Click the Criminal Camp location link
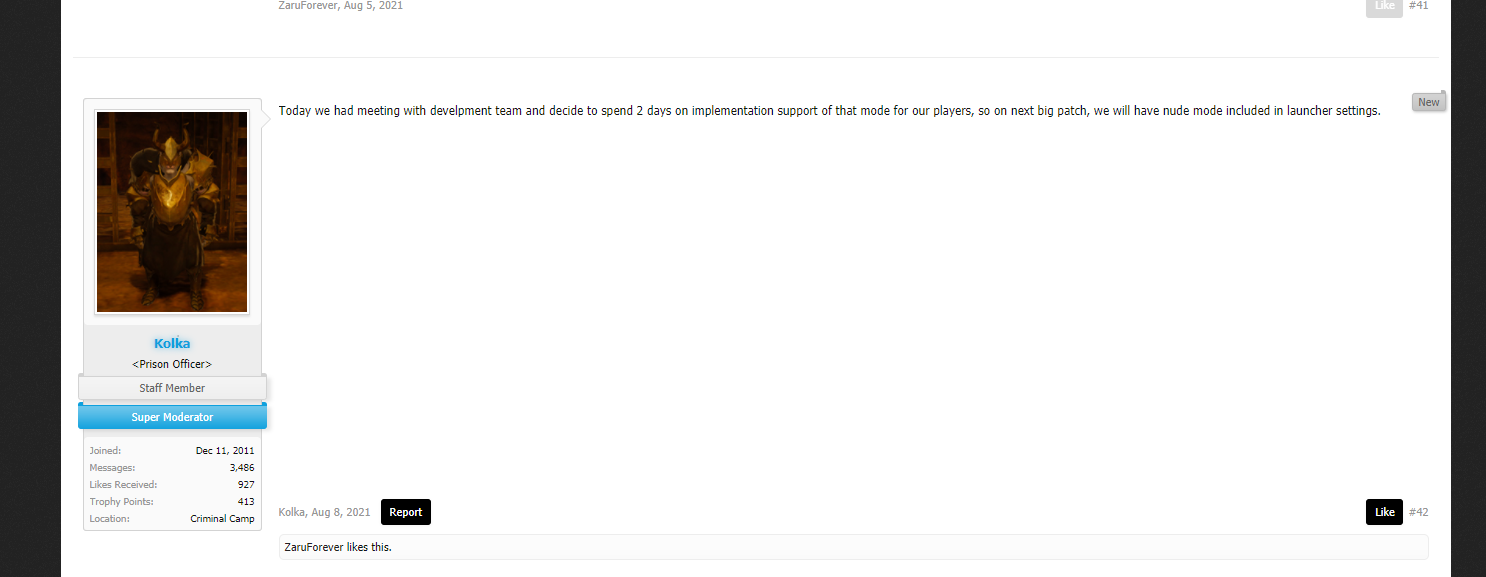Viewport: 1486px width, 577px height. (222, 519)
